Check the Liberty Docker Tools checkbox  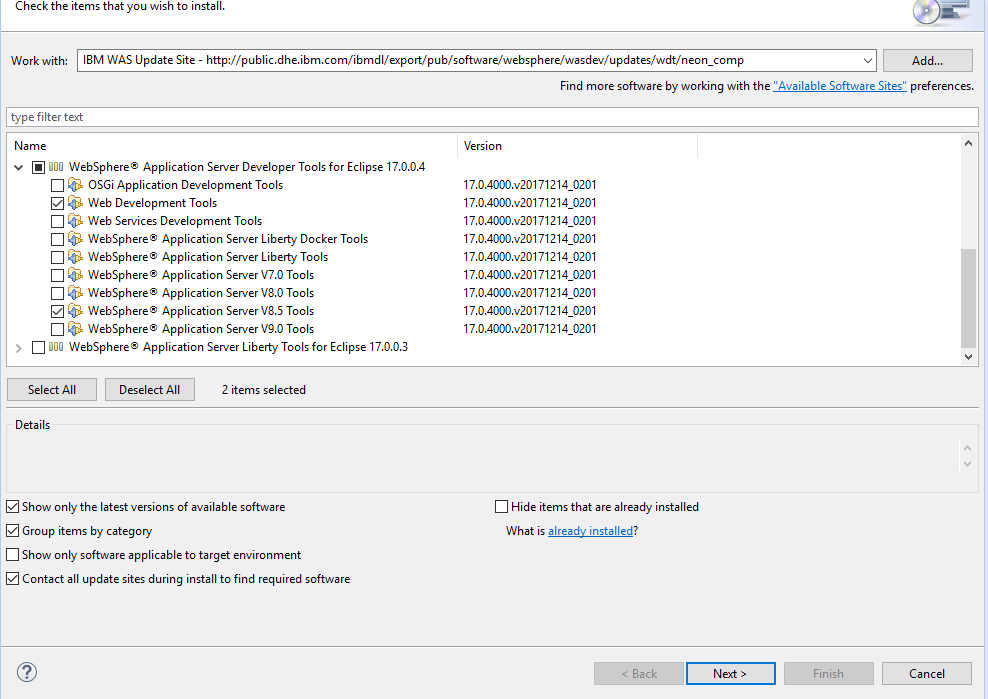pyautogui.click(x=57, y=239)
